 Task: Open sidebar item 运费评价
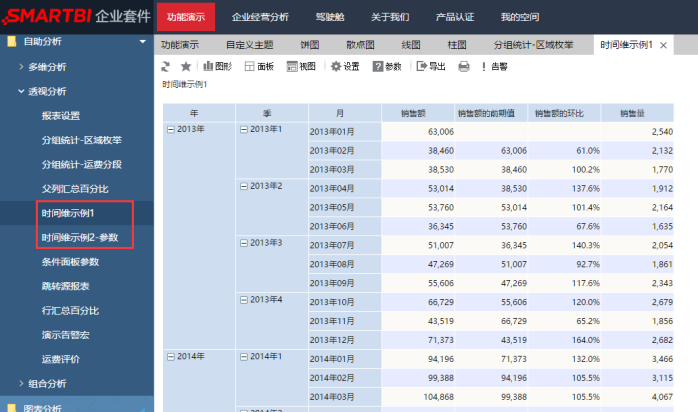click(x=61, y=359)
